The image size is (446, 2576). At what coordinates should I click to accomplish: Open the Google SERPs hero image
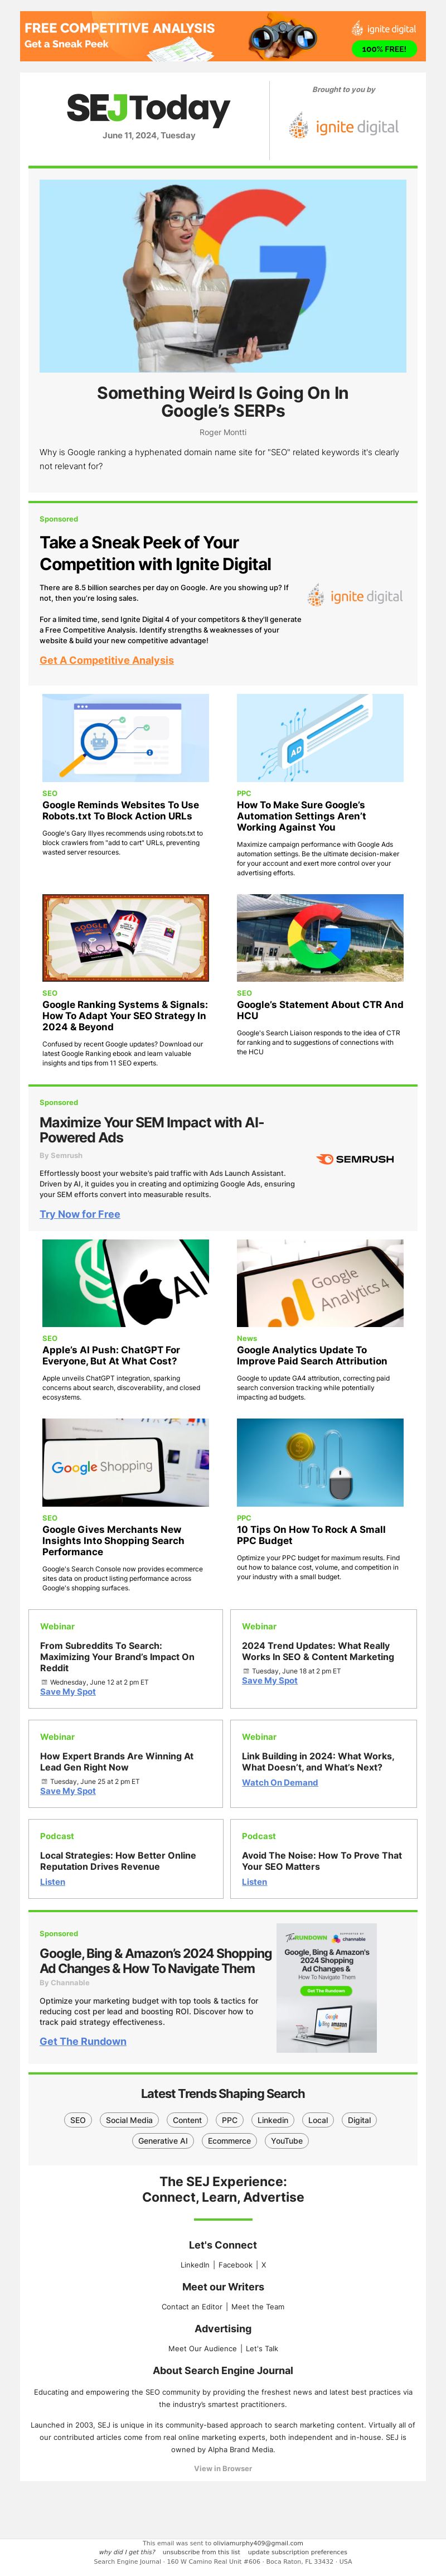coord(223,276)
